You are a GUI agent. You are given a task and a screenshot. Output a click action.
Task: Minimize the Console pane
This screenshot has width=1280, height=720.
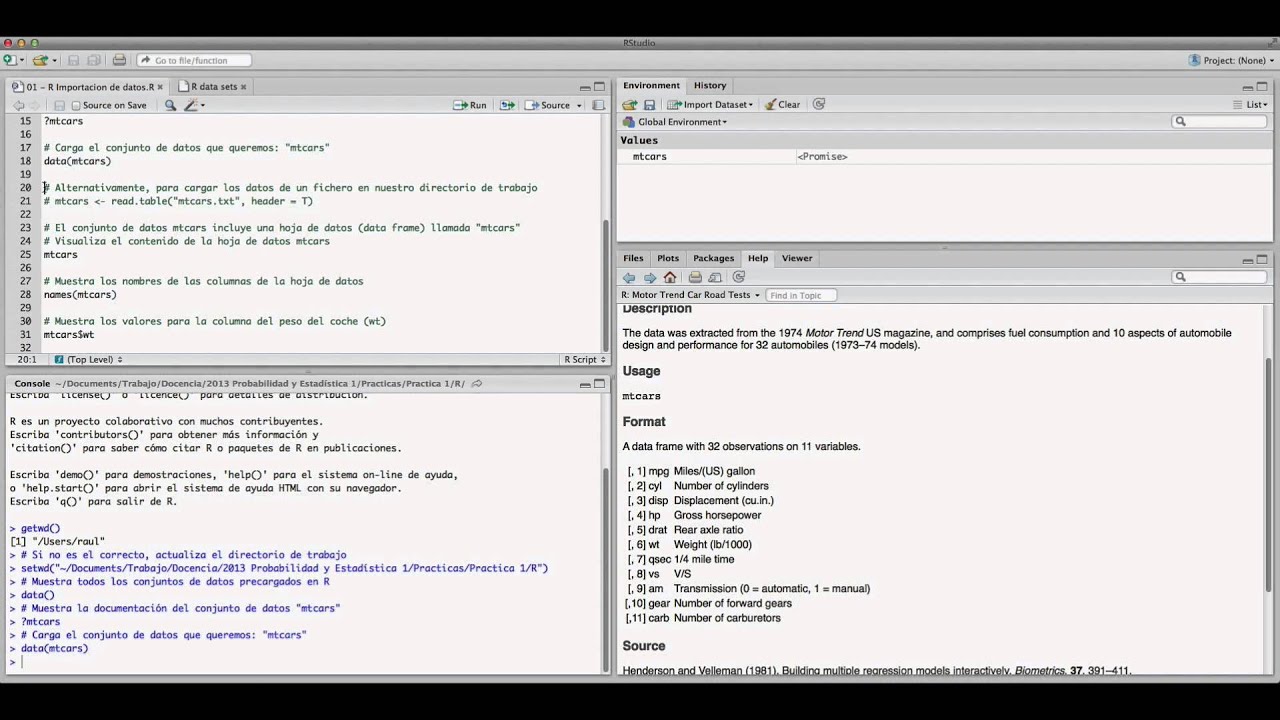pos(585,384)
